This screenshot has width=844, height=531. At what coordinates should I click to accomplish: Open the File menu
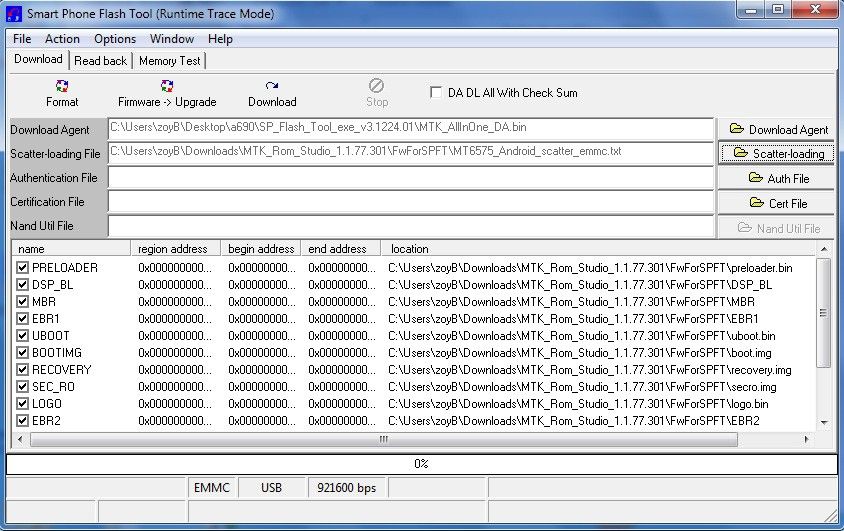point(22,39)
